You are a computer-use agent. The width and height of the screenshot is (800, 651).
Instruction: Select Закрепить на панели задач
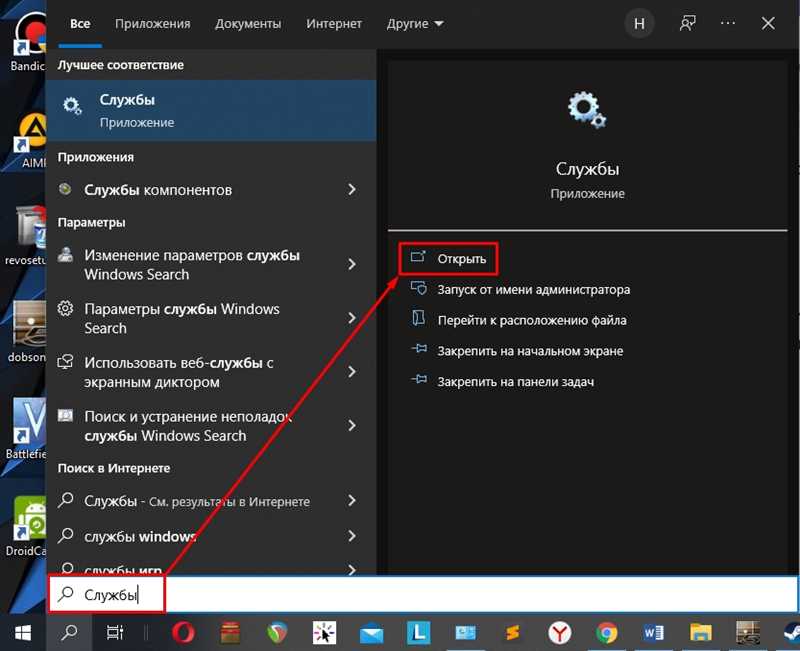(515, 382)
